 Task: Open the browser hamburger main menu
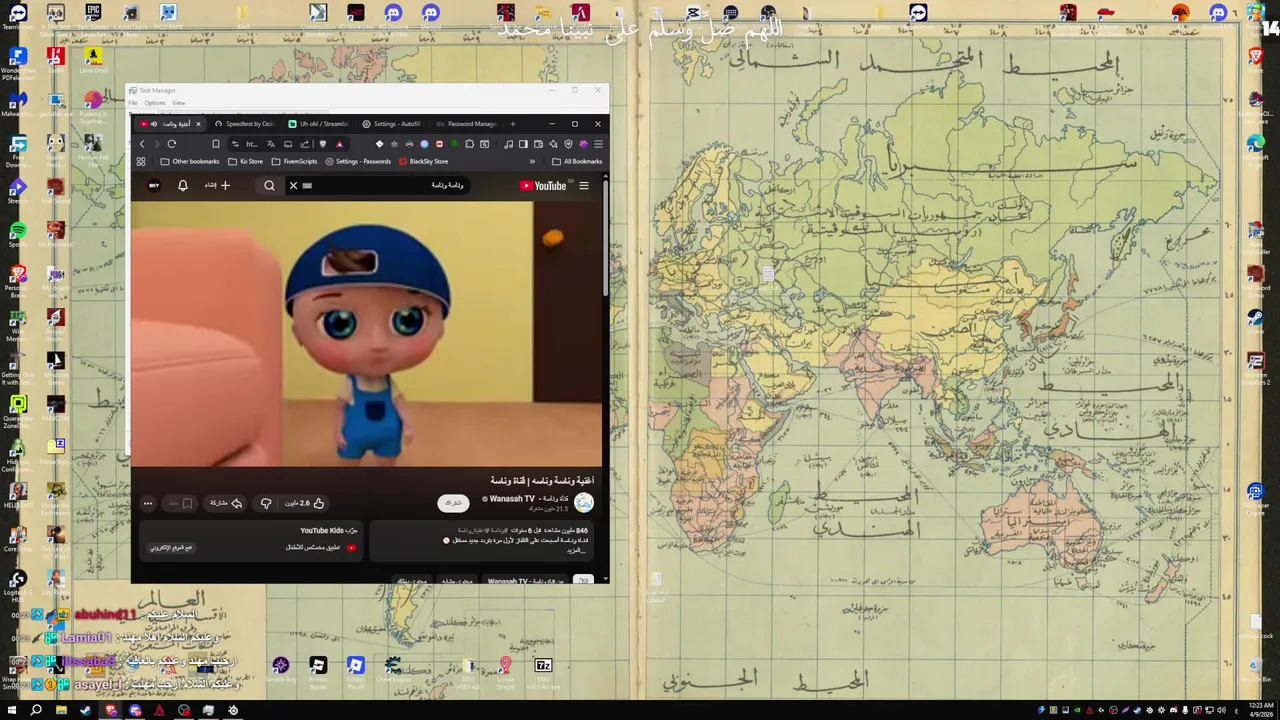point(599,144)
